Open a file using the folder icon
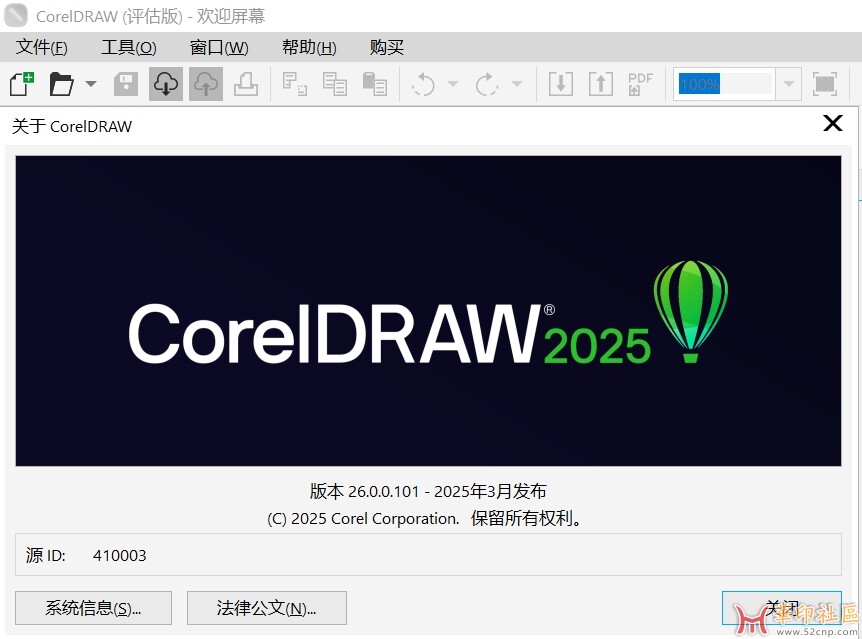The width and height of the screenshot is (862, 639). pyautogui.click(x=61, y=84)
